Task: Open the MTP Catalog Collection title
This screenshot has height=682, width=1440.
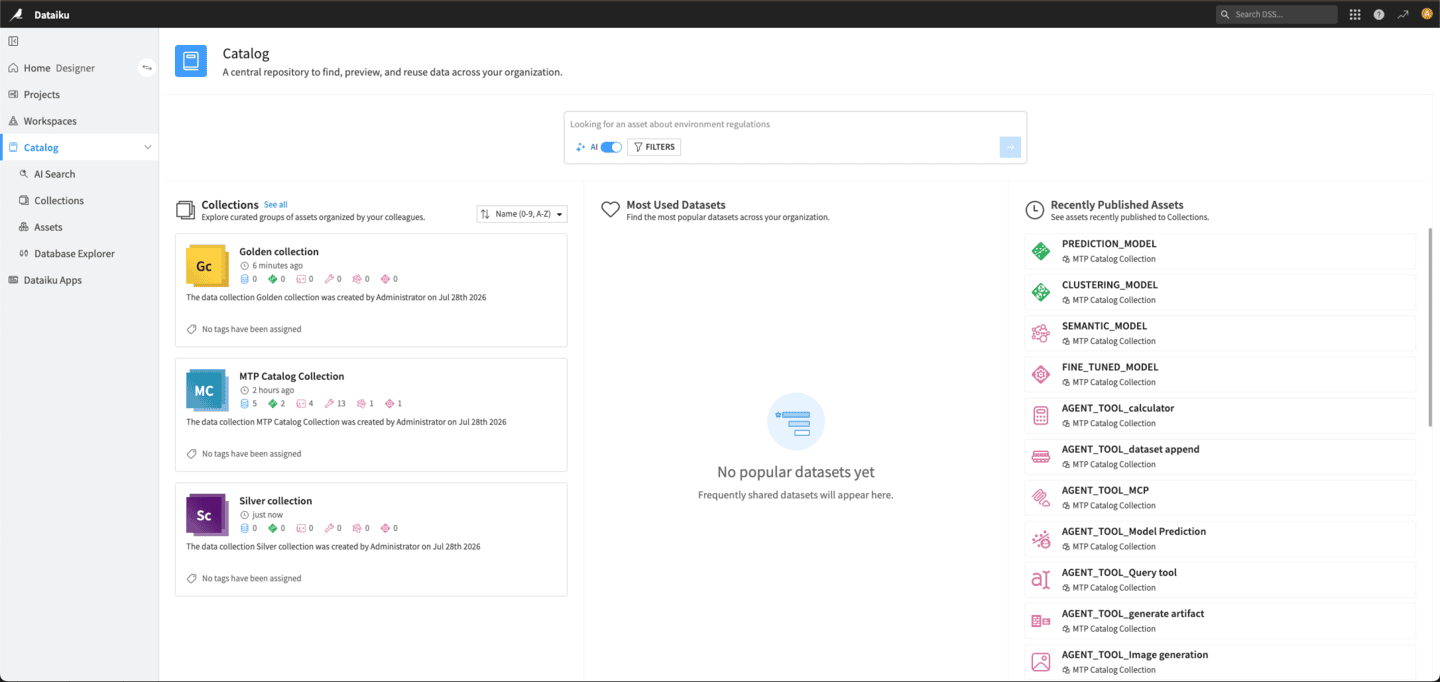Action: pos(292,377)
